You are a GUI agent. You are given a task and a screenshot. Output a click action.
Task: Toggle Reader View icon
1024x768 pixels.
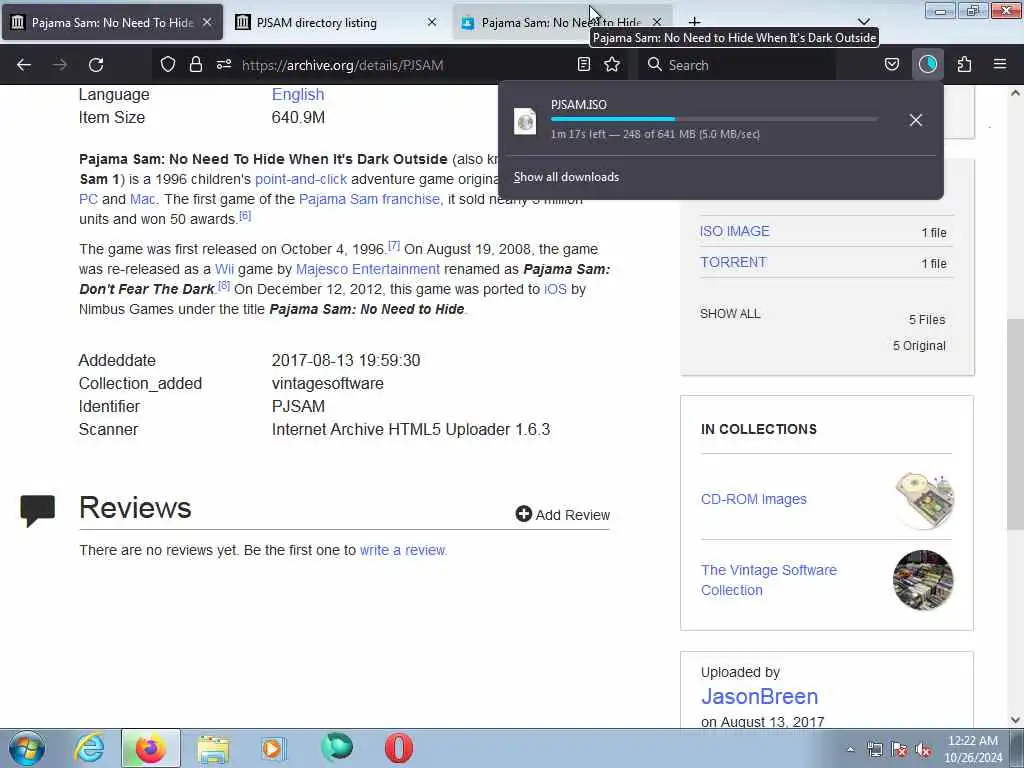[584, 65]
